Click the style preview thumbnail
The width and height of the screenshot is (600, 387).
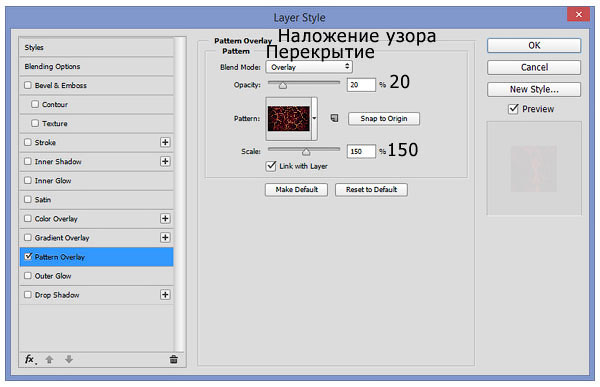tap(534, 168)
